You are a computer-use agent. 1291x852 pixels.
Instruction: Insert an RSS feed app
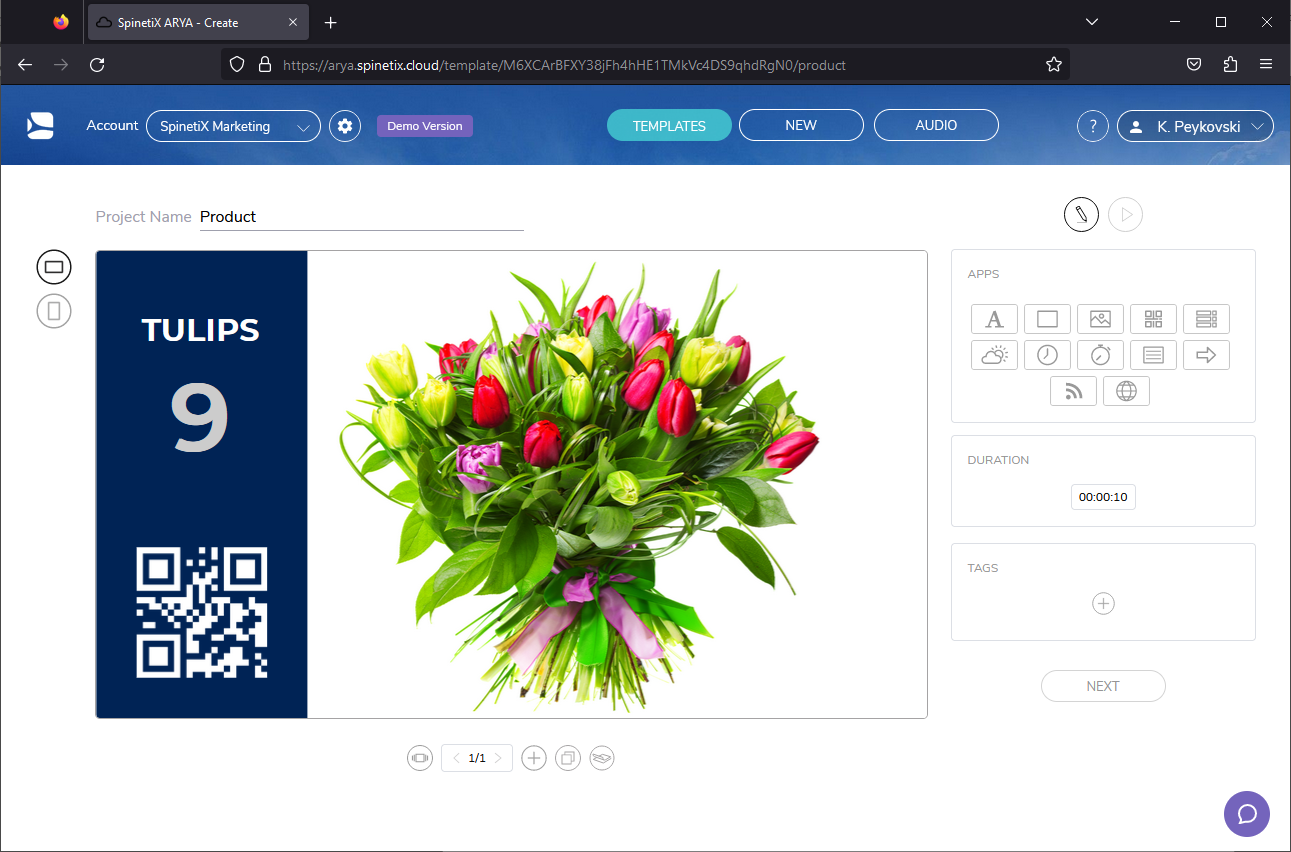click(x=1073, y=390)
